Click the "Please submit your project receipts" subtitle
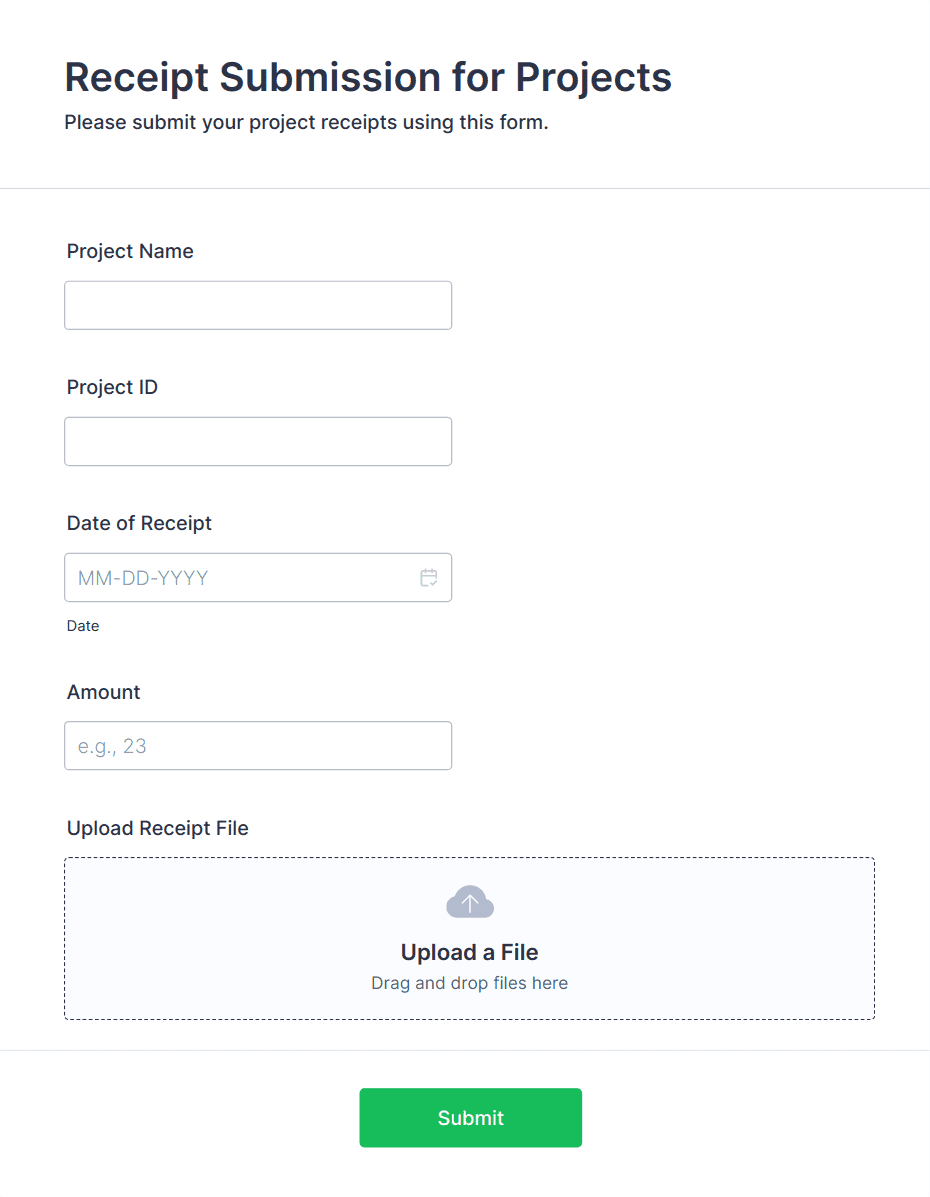Image resolution: width=930 pixels, height=1197 pixels. (306, 123)
